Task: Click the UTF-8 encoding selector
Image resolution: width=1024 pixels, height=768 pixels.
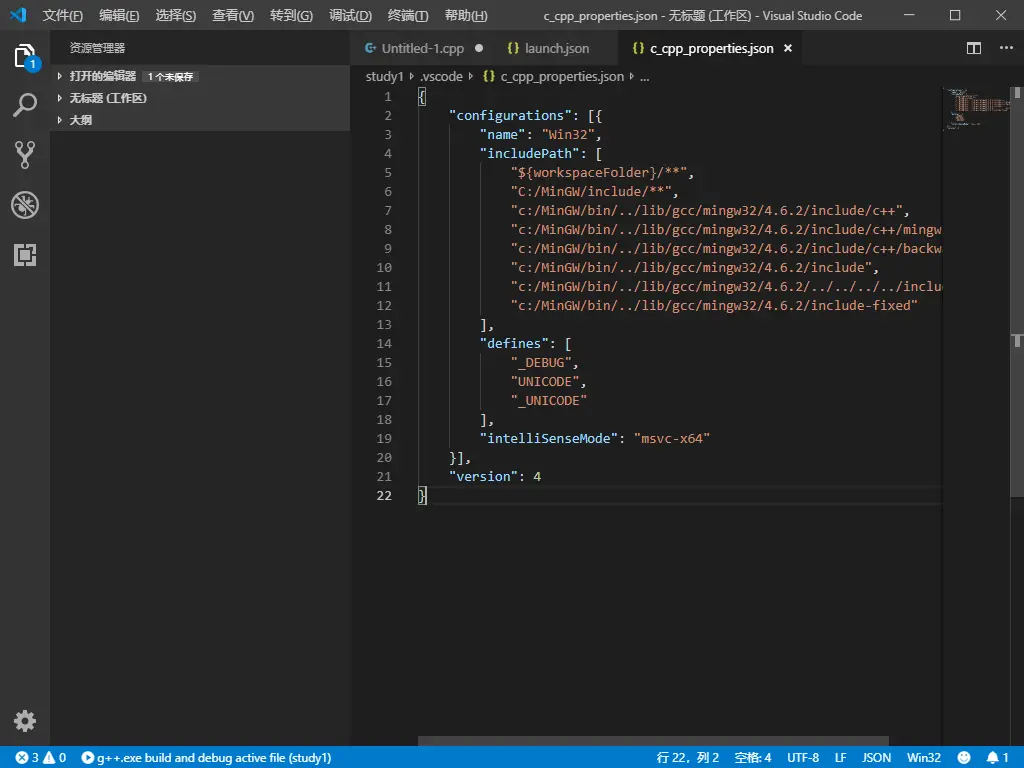Action: point(803,758)
